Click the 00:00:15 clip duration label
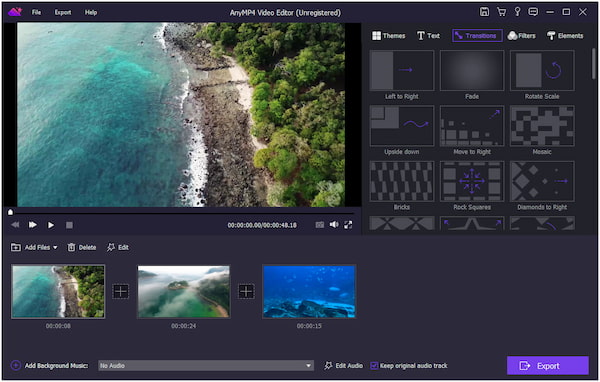The image size is (600, 382). [x=309, y=326]
